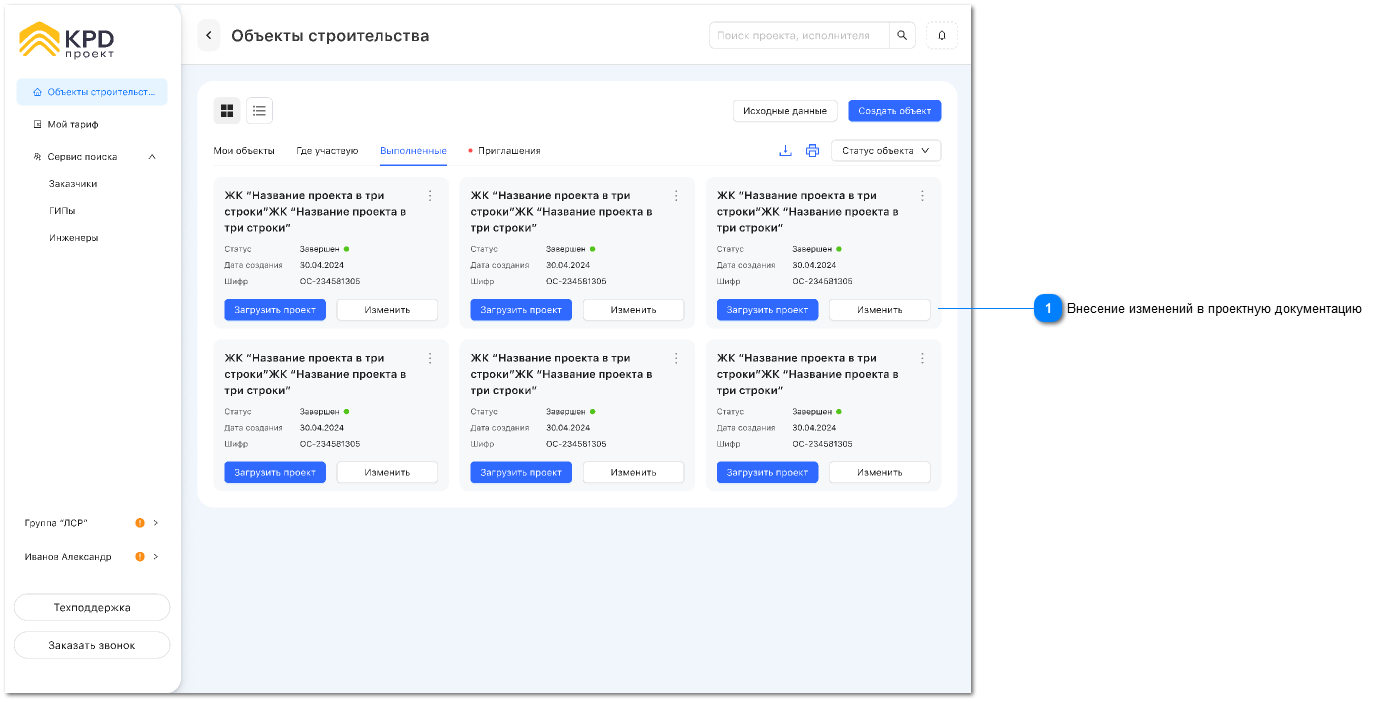1378x702 pixels.
Task: Click the Техподдержка button
Action: [92, 607]
